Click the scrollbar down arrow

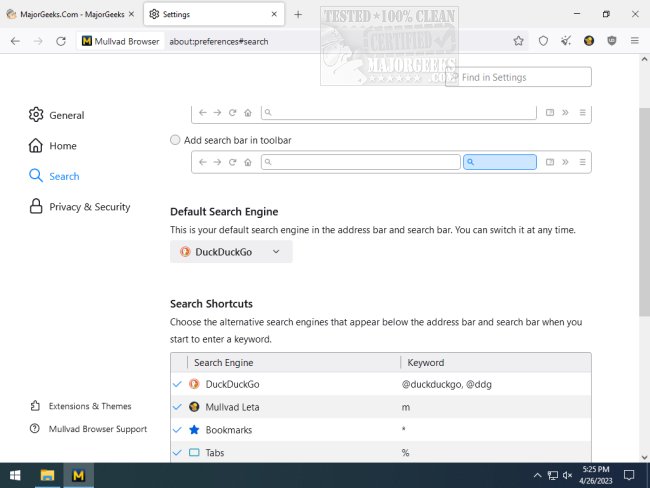pyautogui.click(x=644, y=457)
